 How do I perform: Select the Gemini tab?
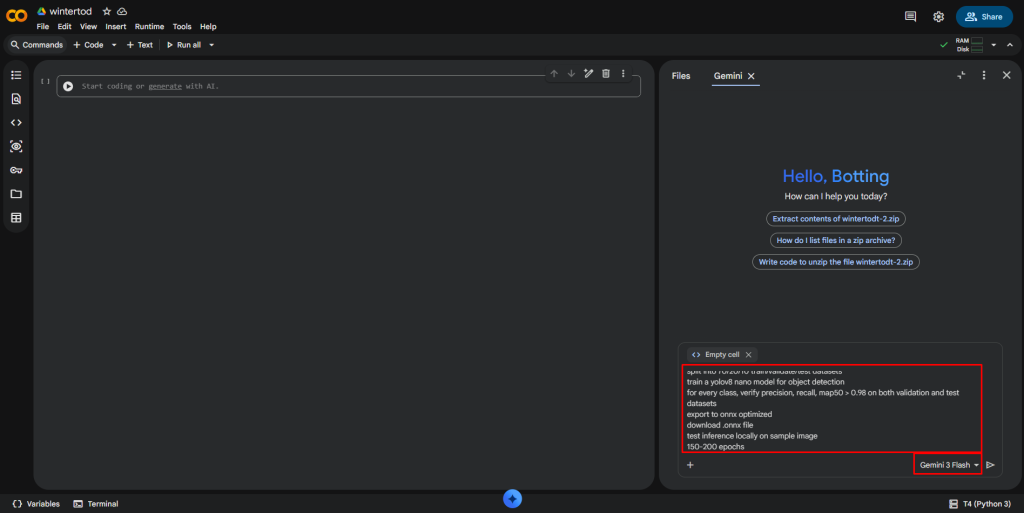pos(728,76)
